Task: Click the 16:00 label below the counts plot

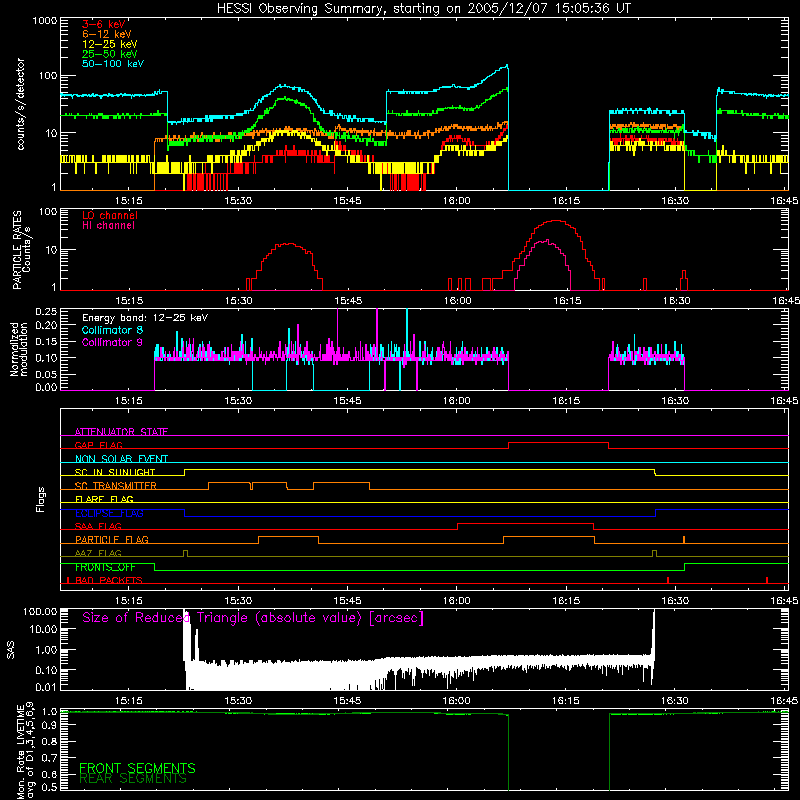Action: (x=456, y=201)
